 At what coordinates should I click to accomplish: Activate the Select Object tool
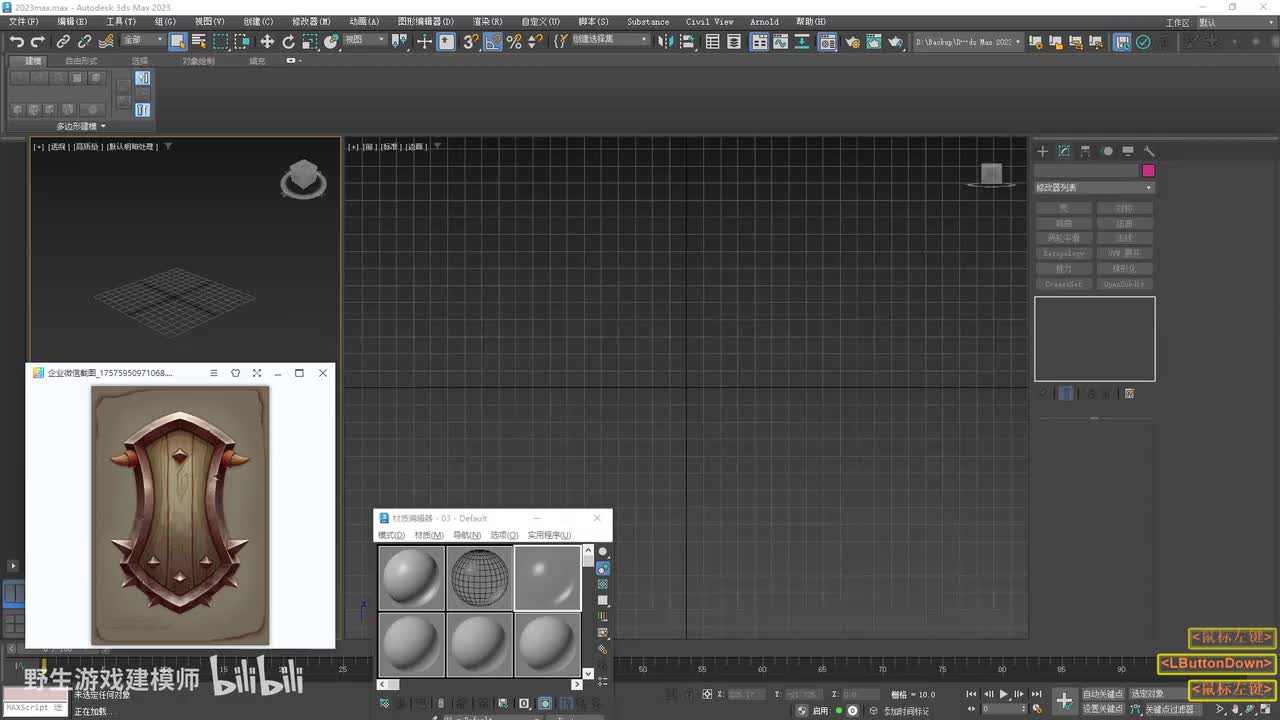[x=177, y=41]
